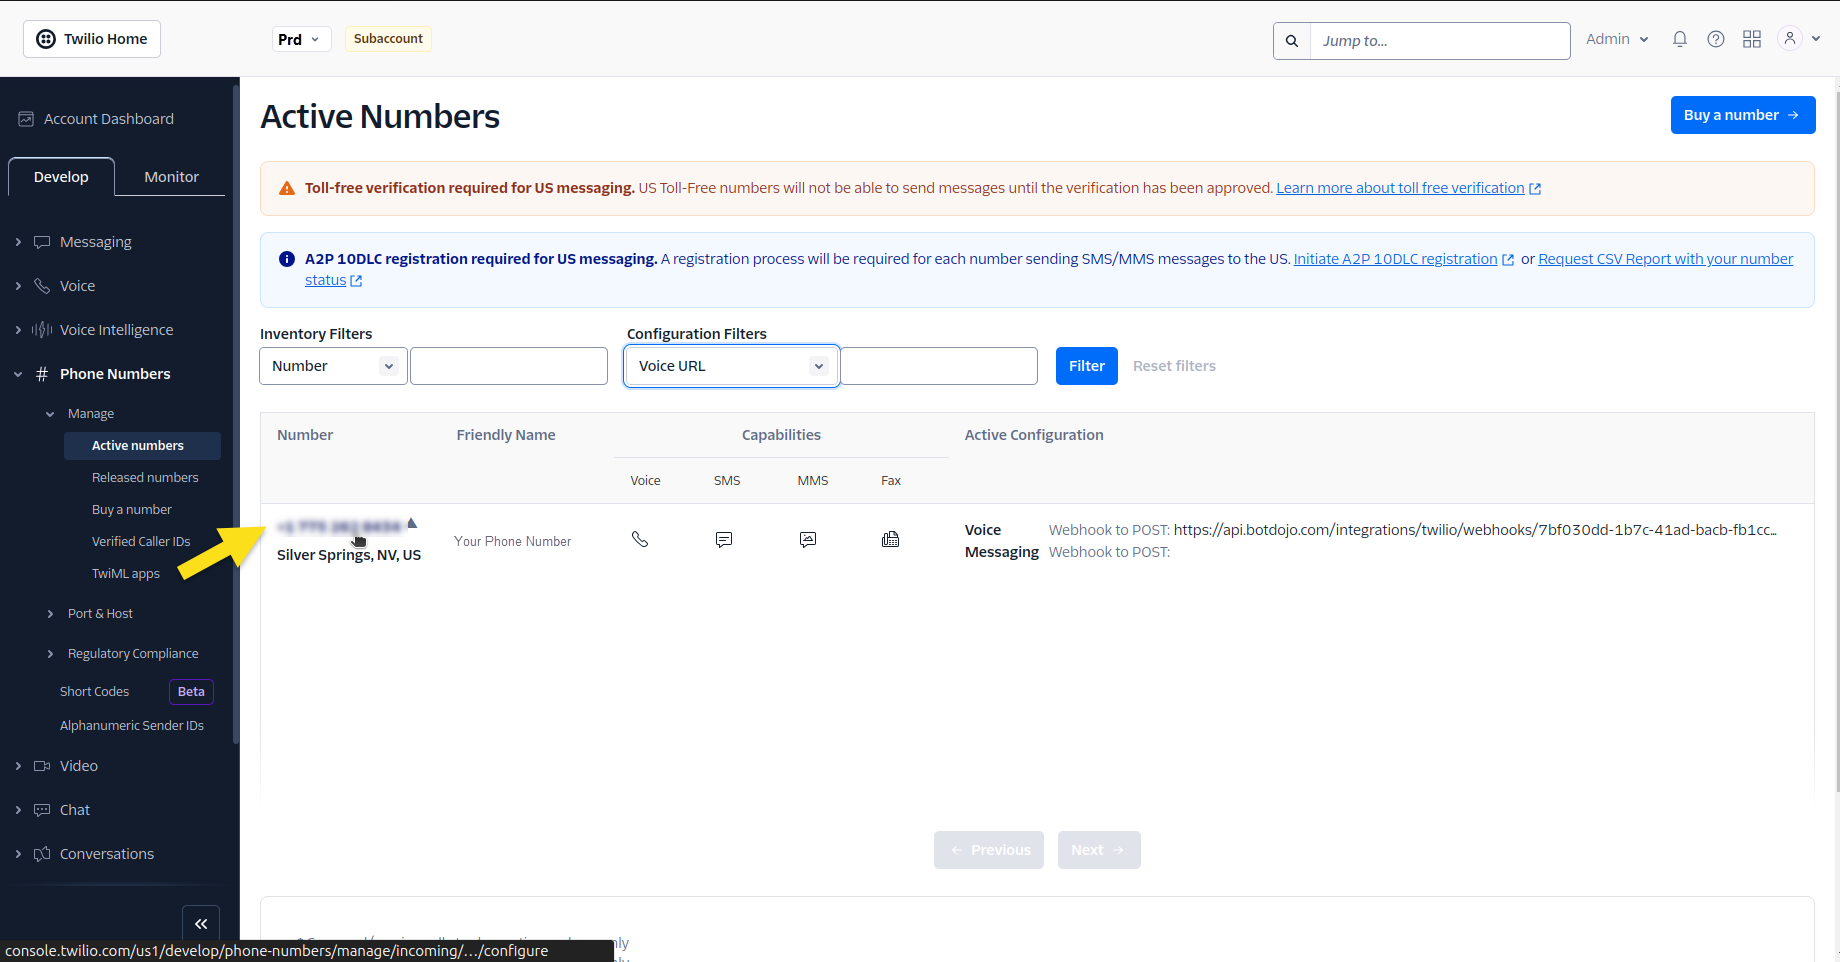Open Alphanumeric Sender IDs page

(x=132, y=726)
